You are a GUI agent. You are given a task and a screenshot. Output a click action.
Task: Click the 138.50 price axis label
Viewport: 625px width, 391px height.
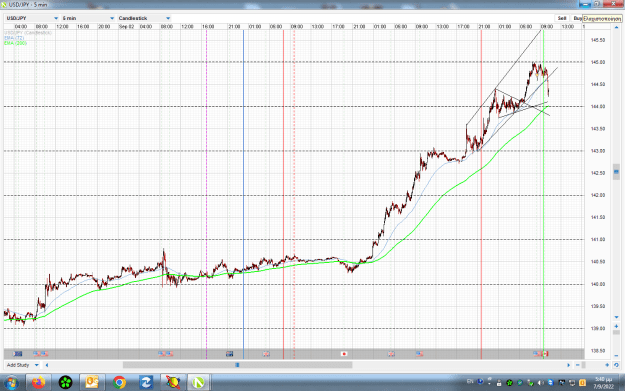597,351
